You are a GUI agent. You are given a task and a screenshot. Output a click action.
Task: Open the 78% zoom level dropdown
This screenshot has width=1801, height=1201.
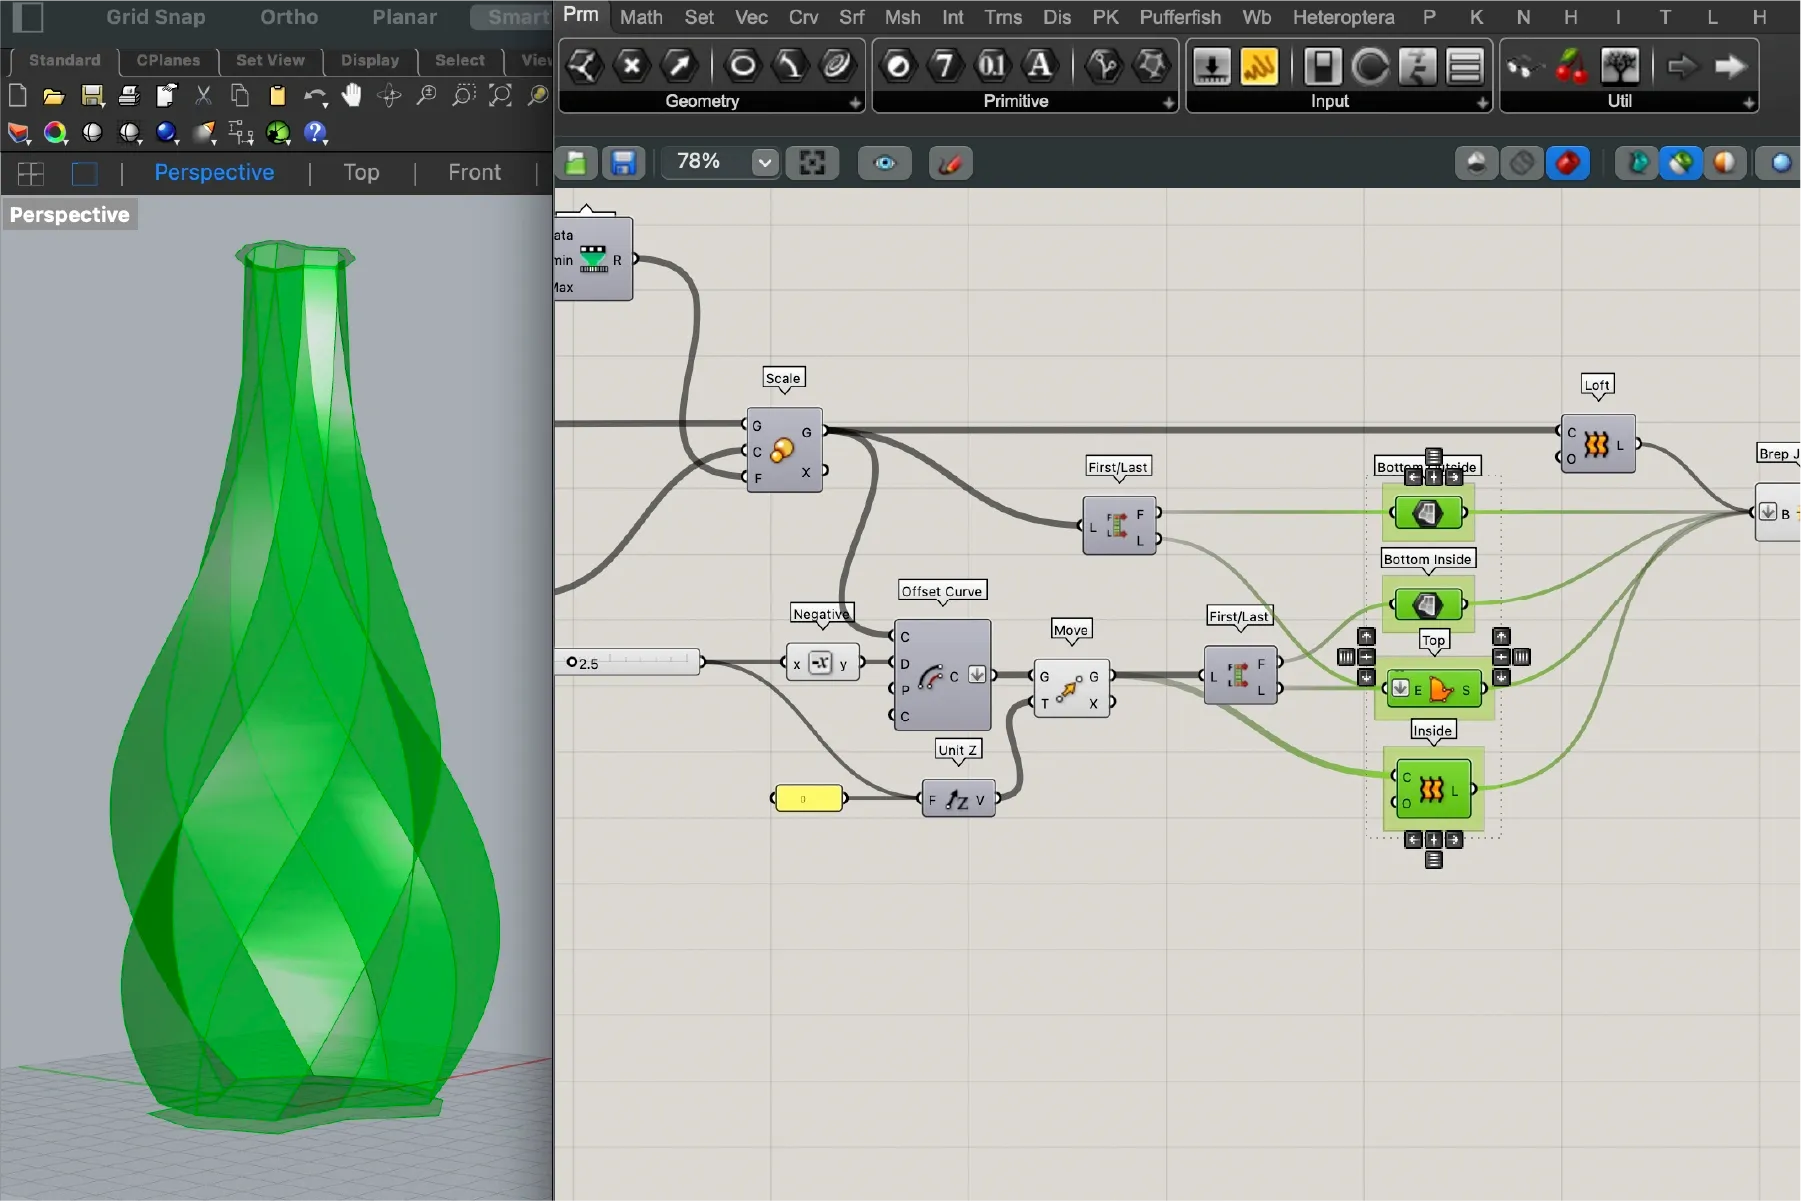764,162
